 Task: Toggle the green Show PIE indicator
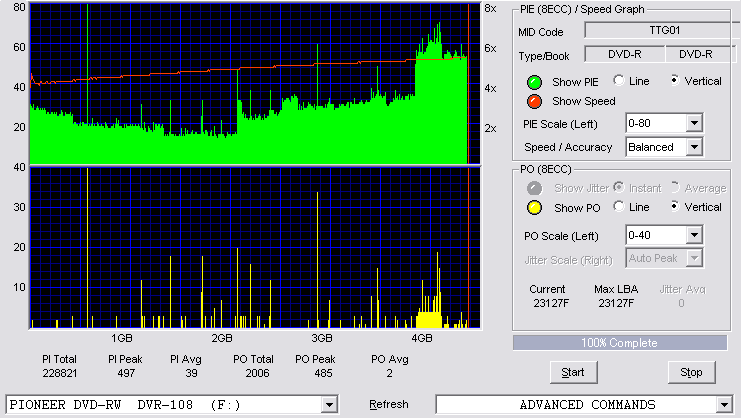tap(534, 82)
